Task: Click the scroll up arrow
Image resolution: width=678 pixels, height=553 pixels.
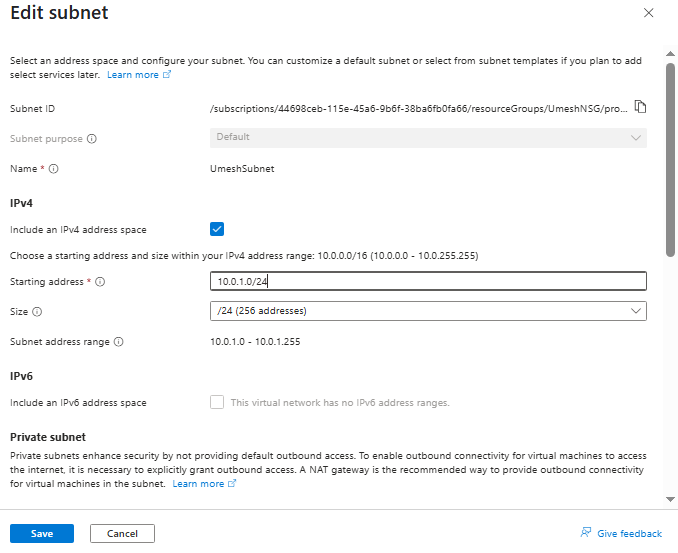Action: pyautogui.click(x=670, y=54)
